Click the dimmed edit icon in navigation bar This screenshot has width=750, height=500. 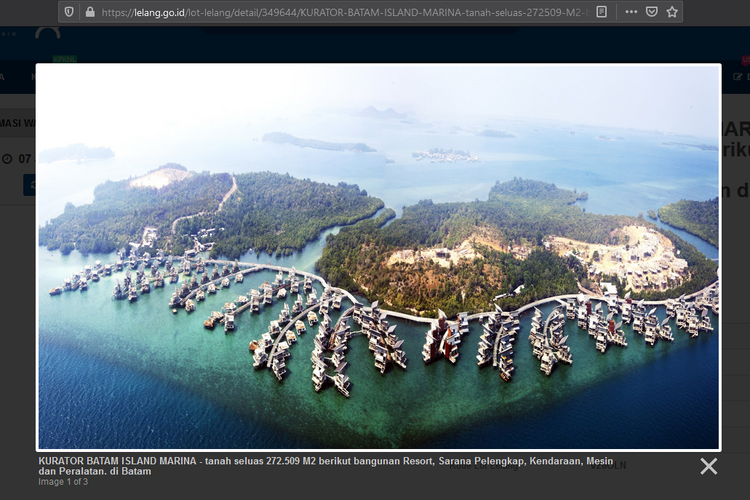coord(739,76)
